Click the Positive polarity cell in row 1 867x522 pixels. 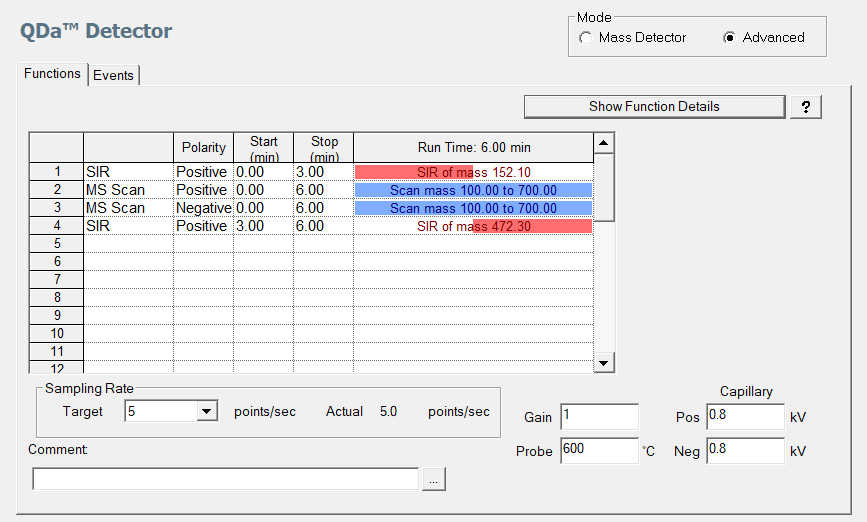pyautogui.click(x=203, y=172)
